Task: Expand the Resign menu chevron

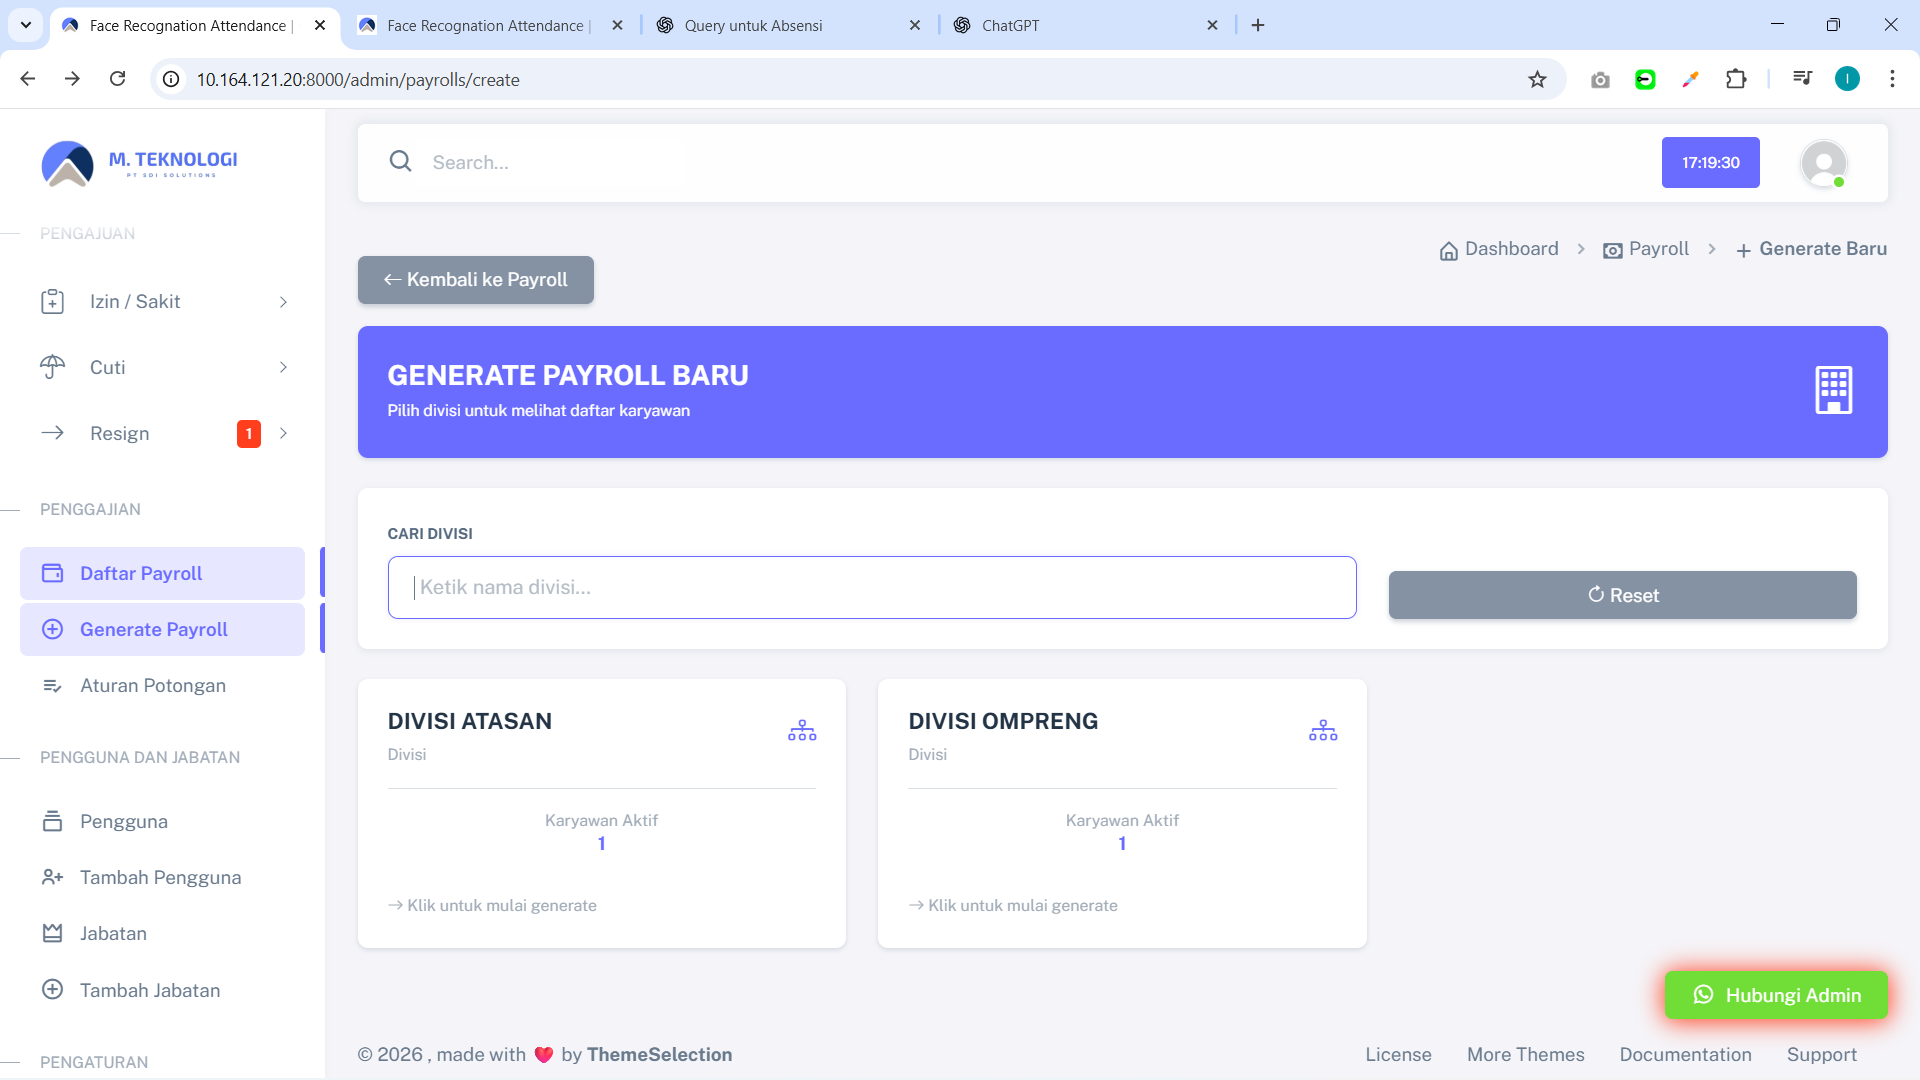Action: pyautogui.click(x=283, y=433)
